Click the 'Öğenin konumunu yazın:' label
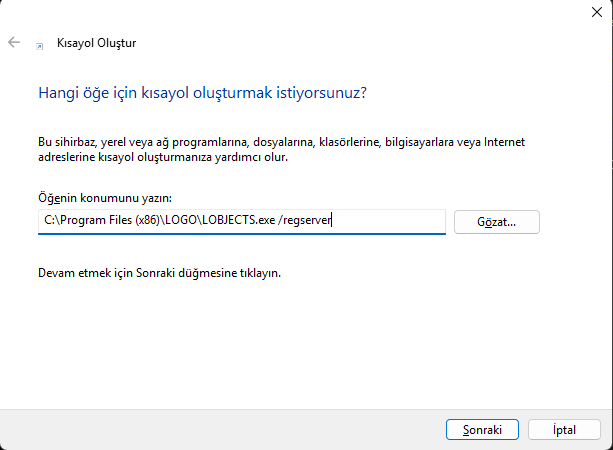The image size is (613, 450). coord(105,199)
